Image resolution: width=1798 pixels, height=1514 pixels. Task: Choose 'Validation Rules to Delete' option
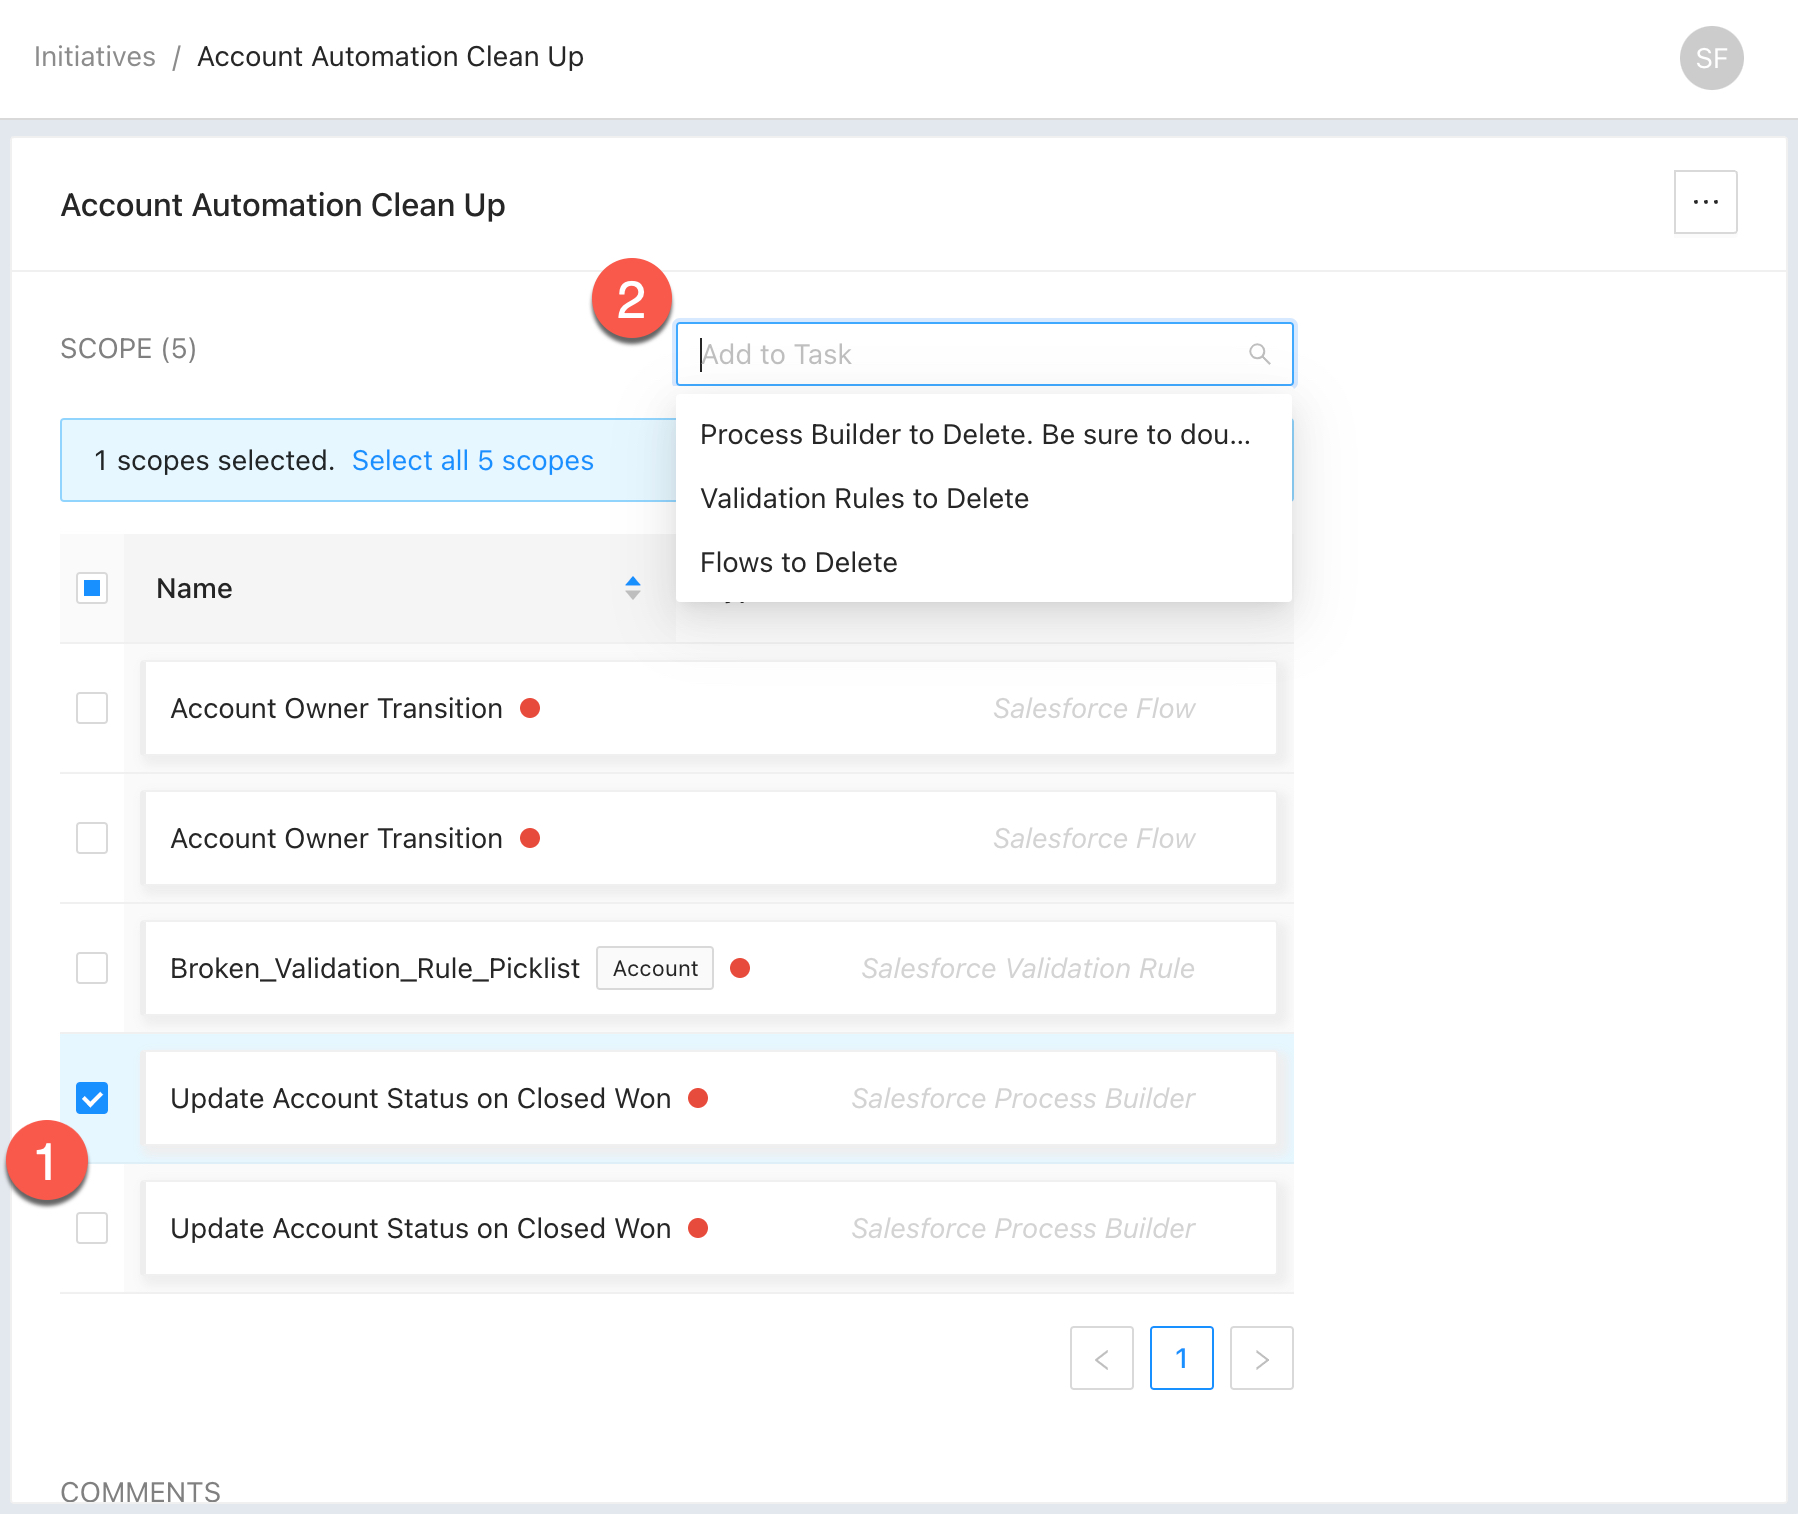864,499
